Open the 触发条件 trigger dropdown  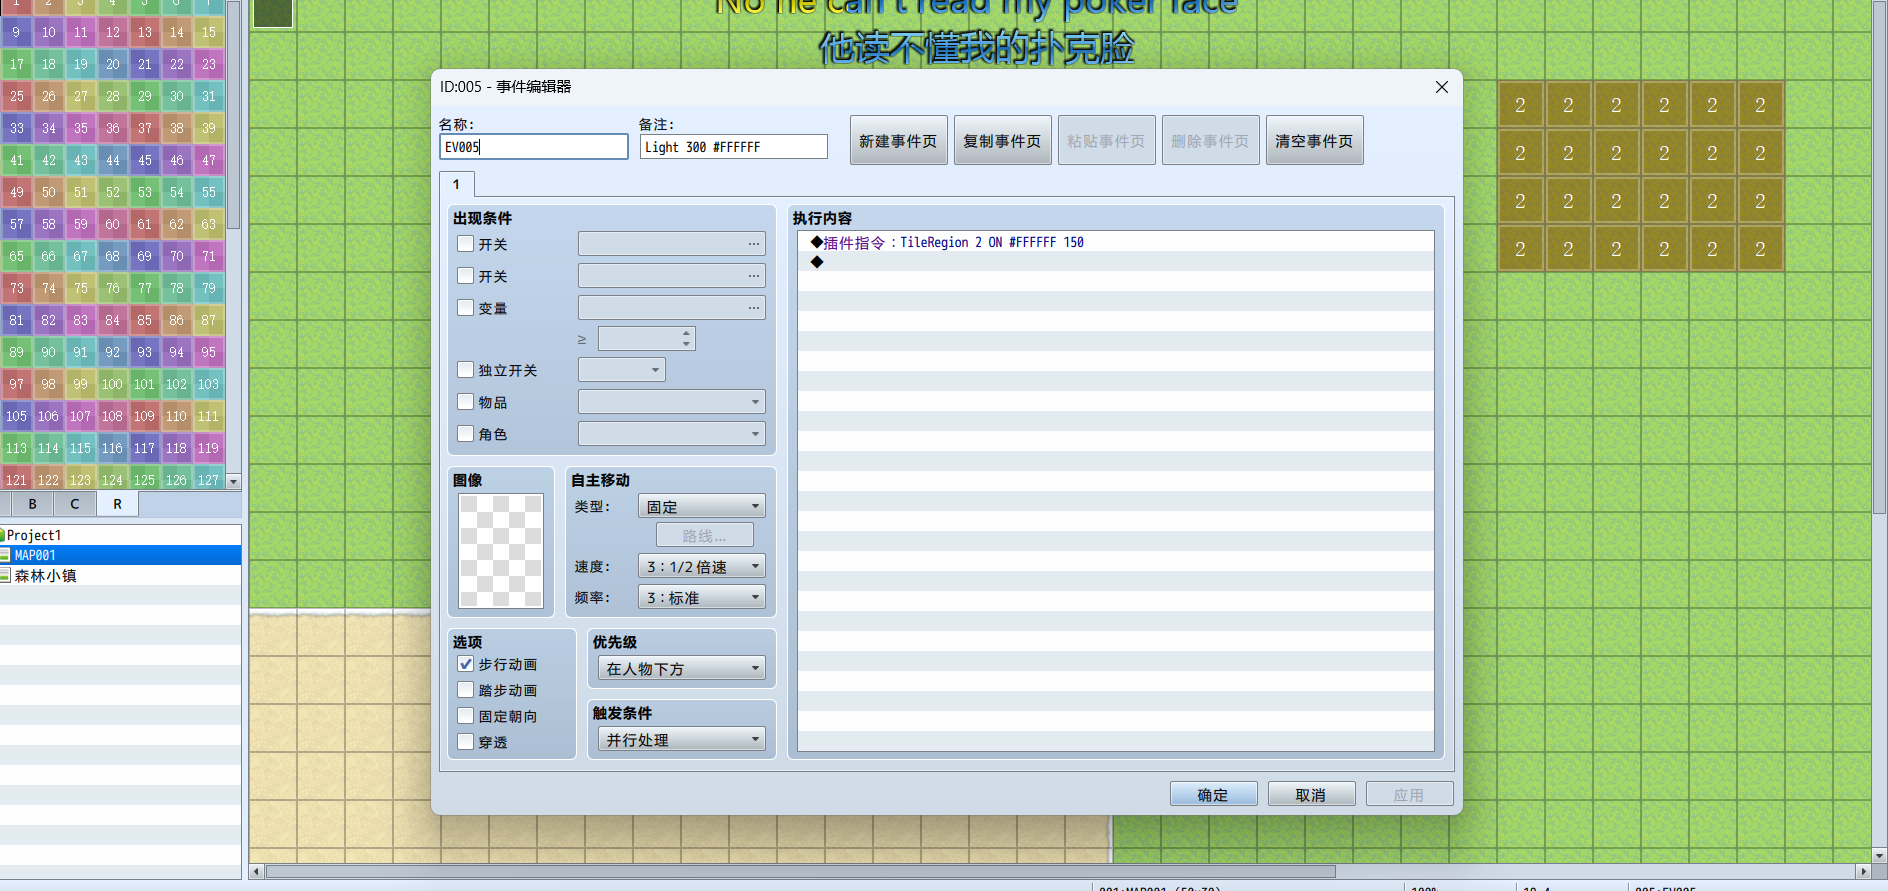pyautogui.click(x=682, y=739)
